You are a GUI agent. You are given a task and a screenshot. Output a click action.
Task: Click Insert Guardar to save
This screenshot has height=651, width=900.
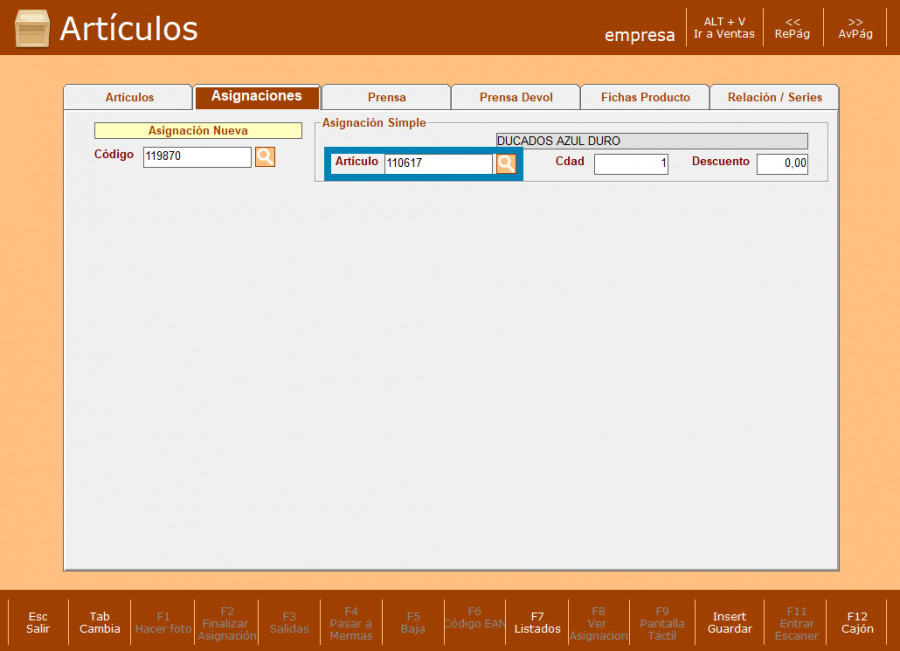tap(729, 623)
